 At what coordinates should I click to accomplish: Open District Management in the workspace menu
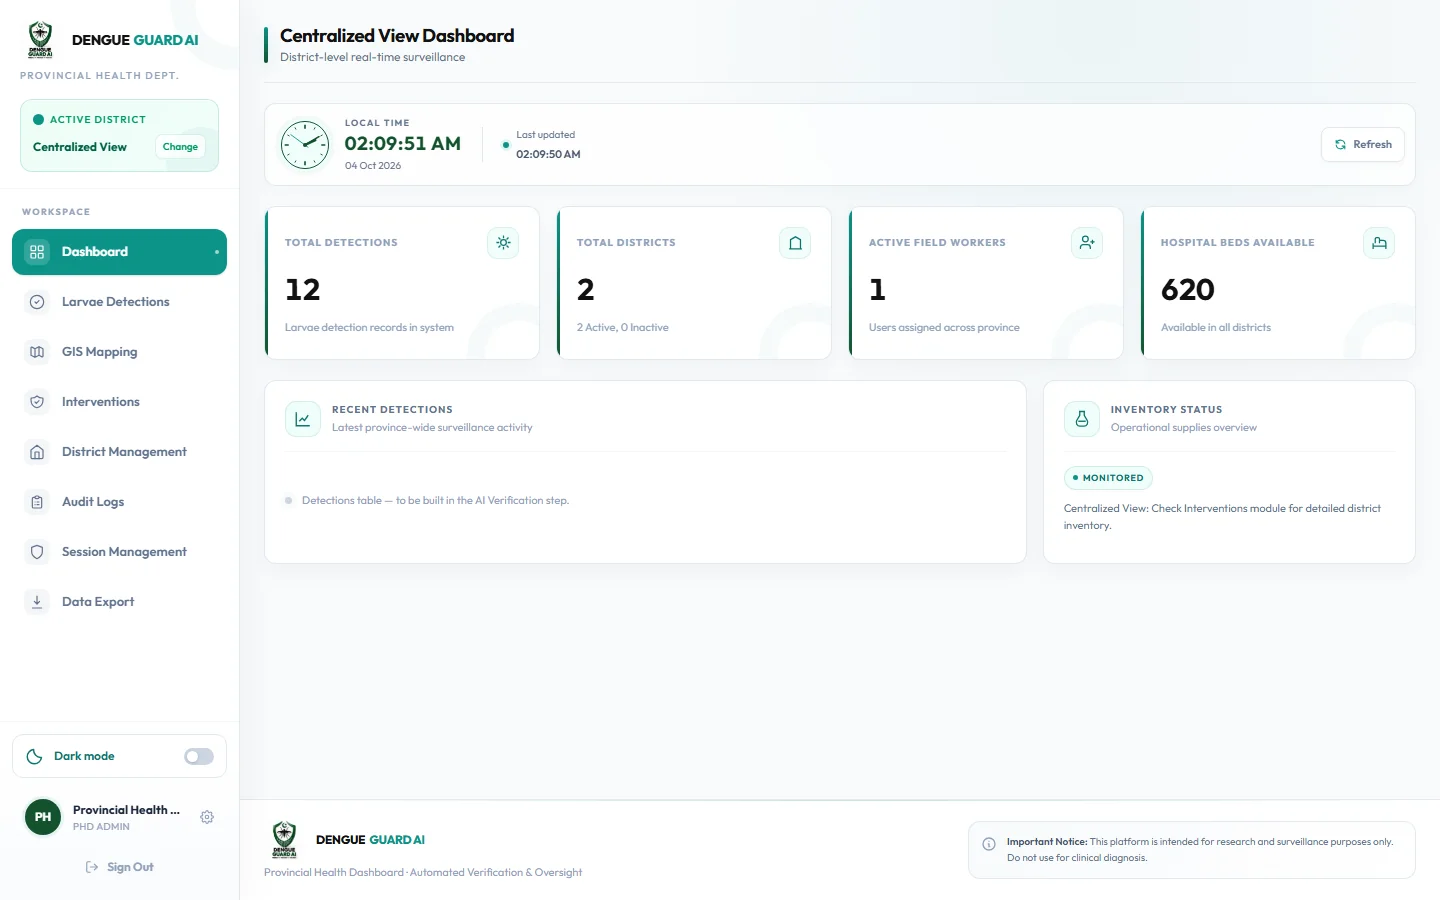click(119, 452)
